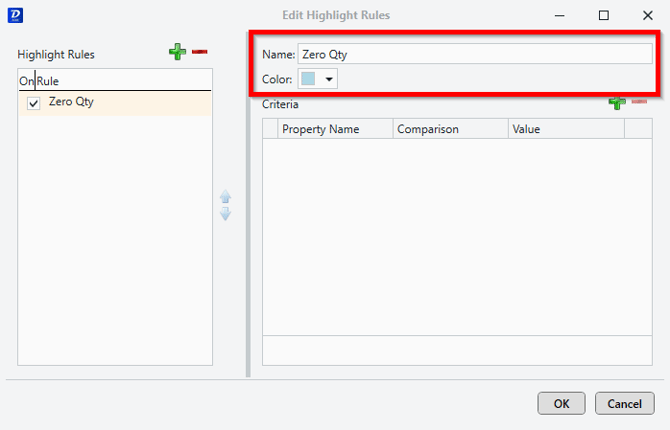Click into the Name text field
This screenshot has height=430, width=670.
pos(468,54)
